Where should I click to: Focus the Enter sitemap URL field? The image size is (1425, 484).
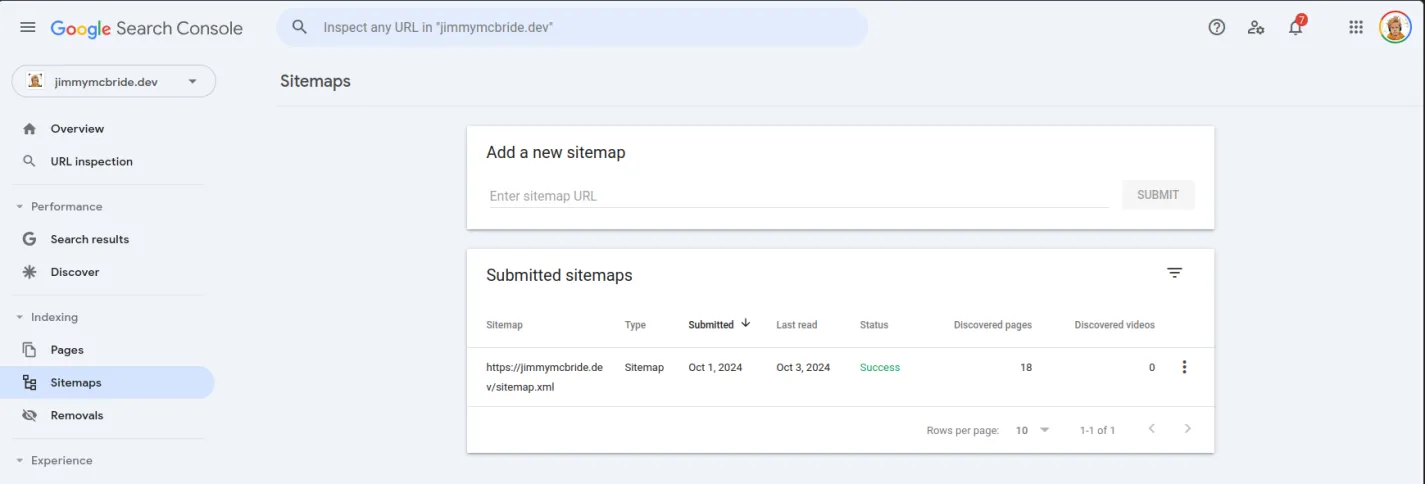coord(798,196)
